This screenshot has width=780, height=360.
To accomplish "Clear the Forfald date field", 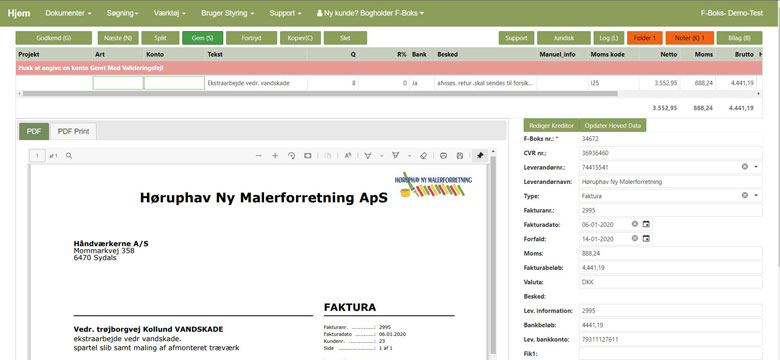I will [635, 239].
